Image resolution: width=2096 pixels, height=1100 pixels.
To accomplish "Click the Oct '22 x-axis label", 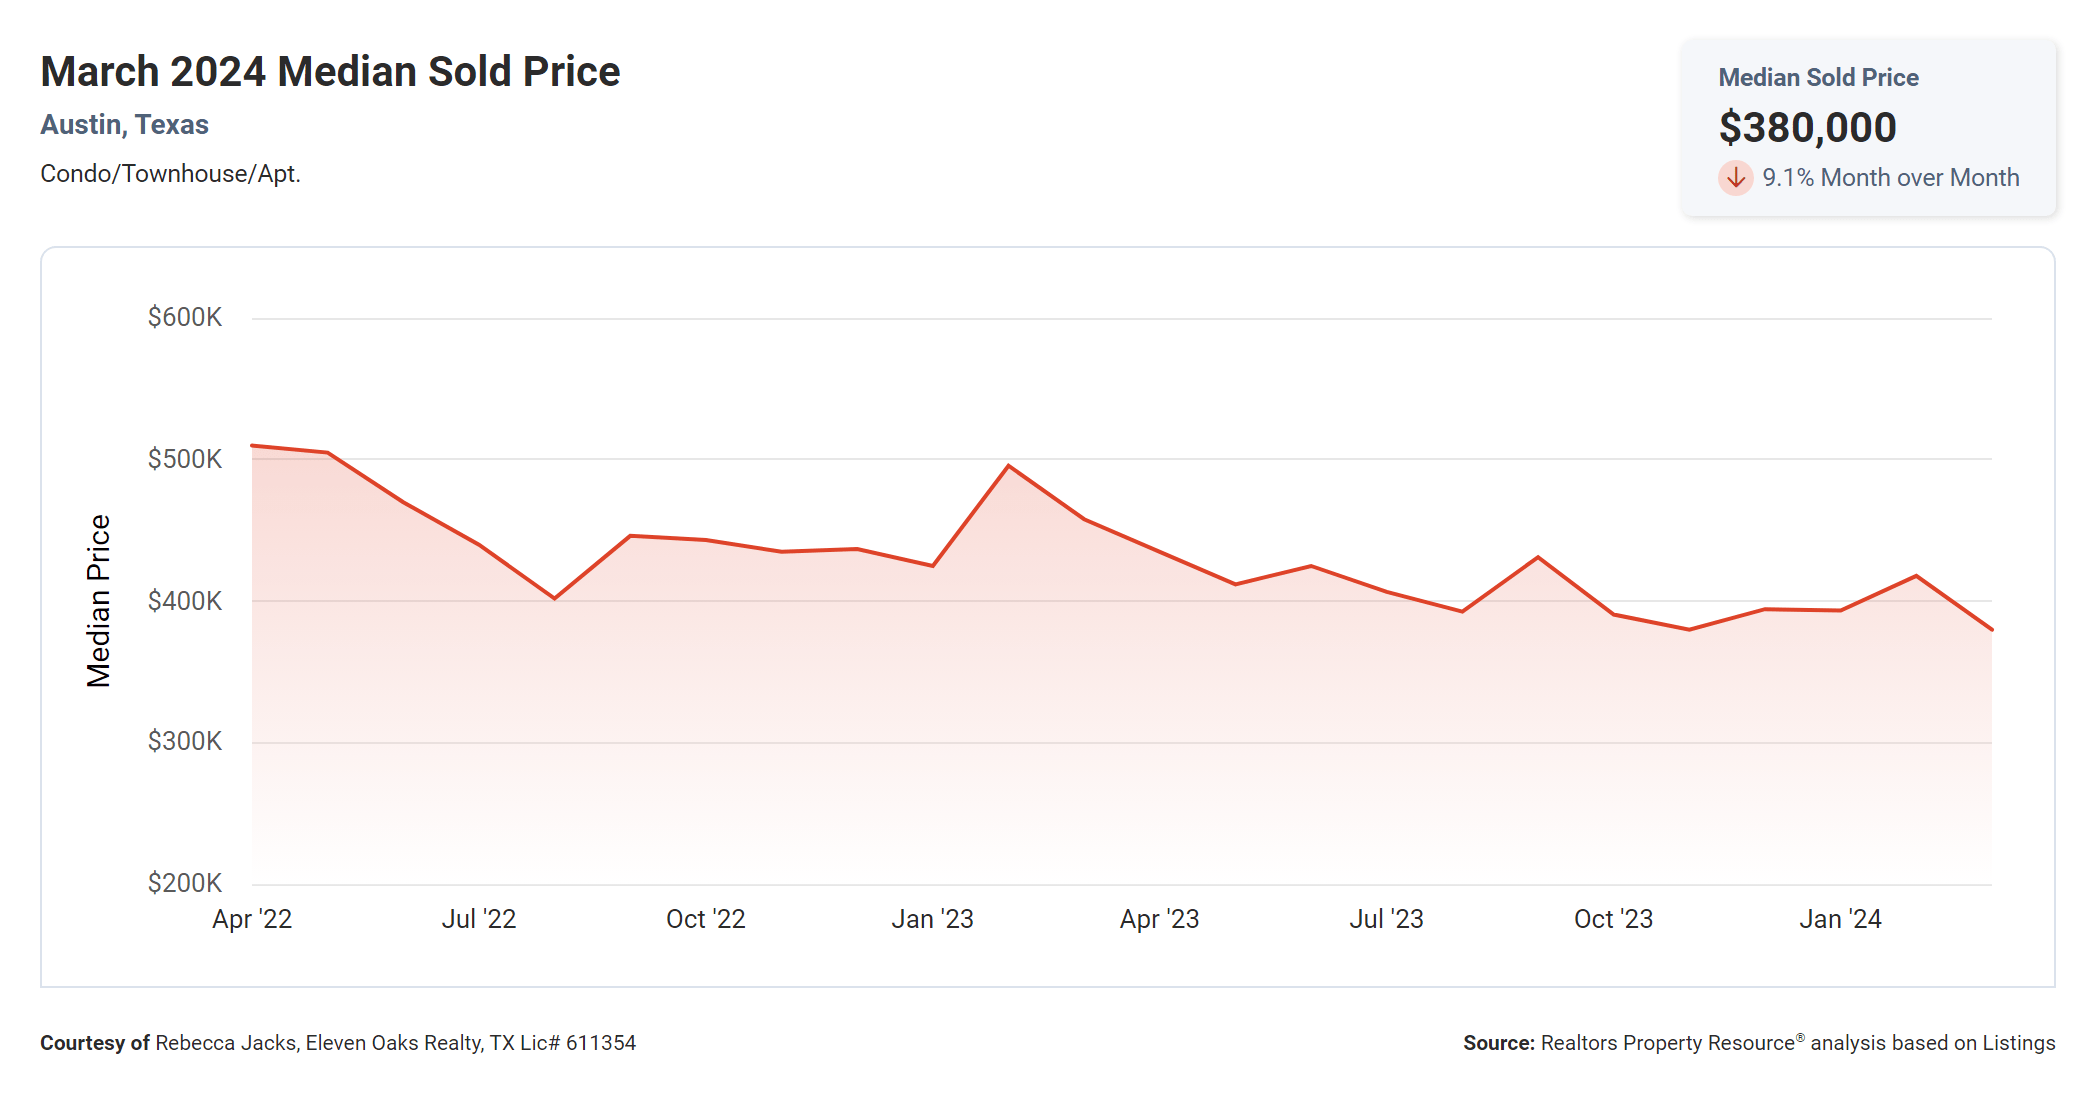I will (x=706, y=919).
